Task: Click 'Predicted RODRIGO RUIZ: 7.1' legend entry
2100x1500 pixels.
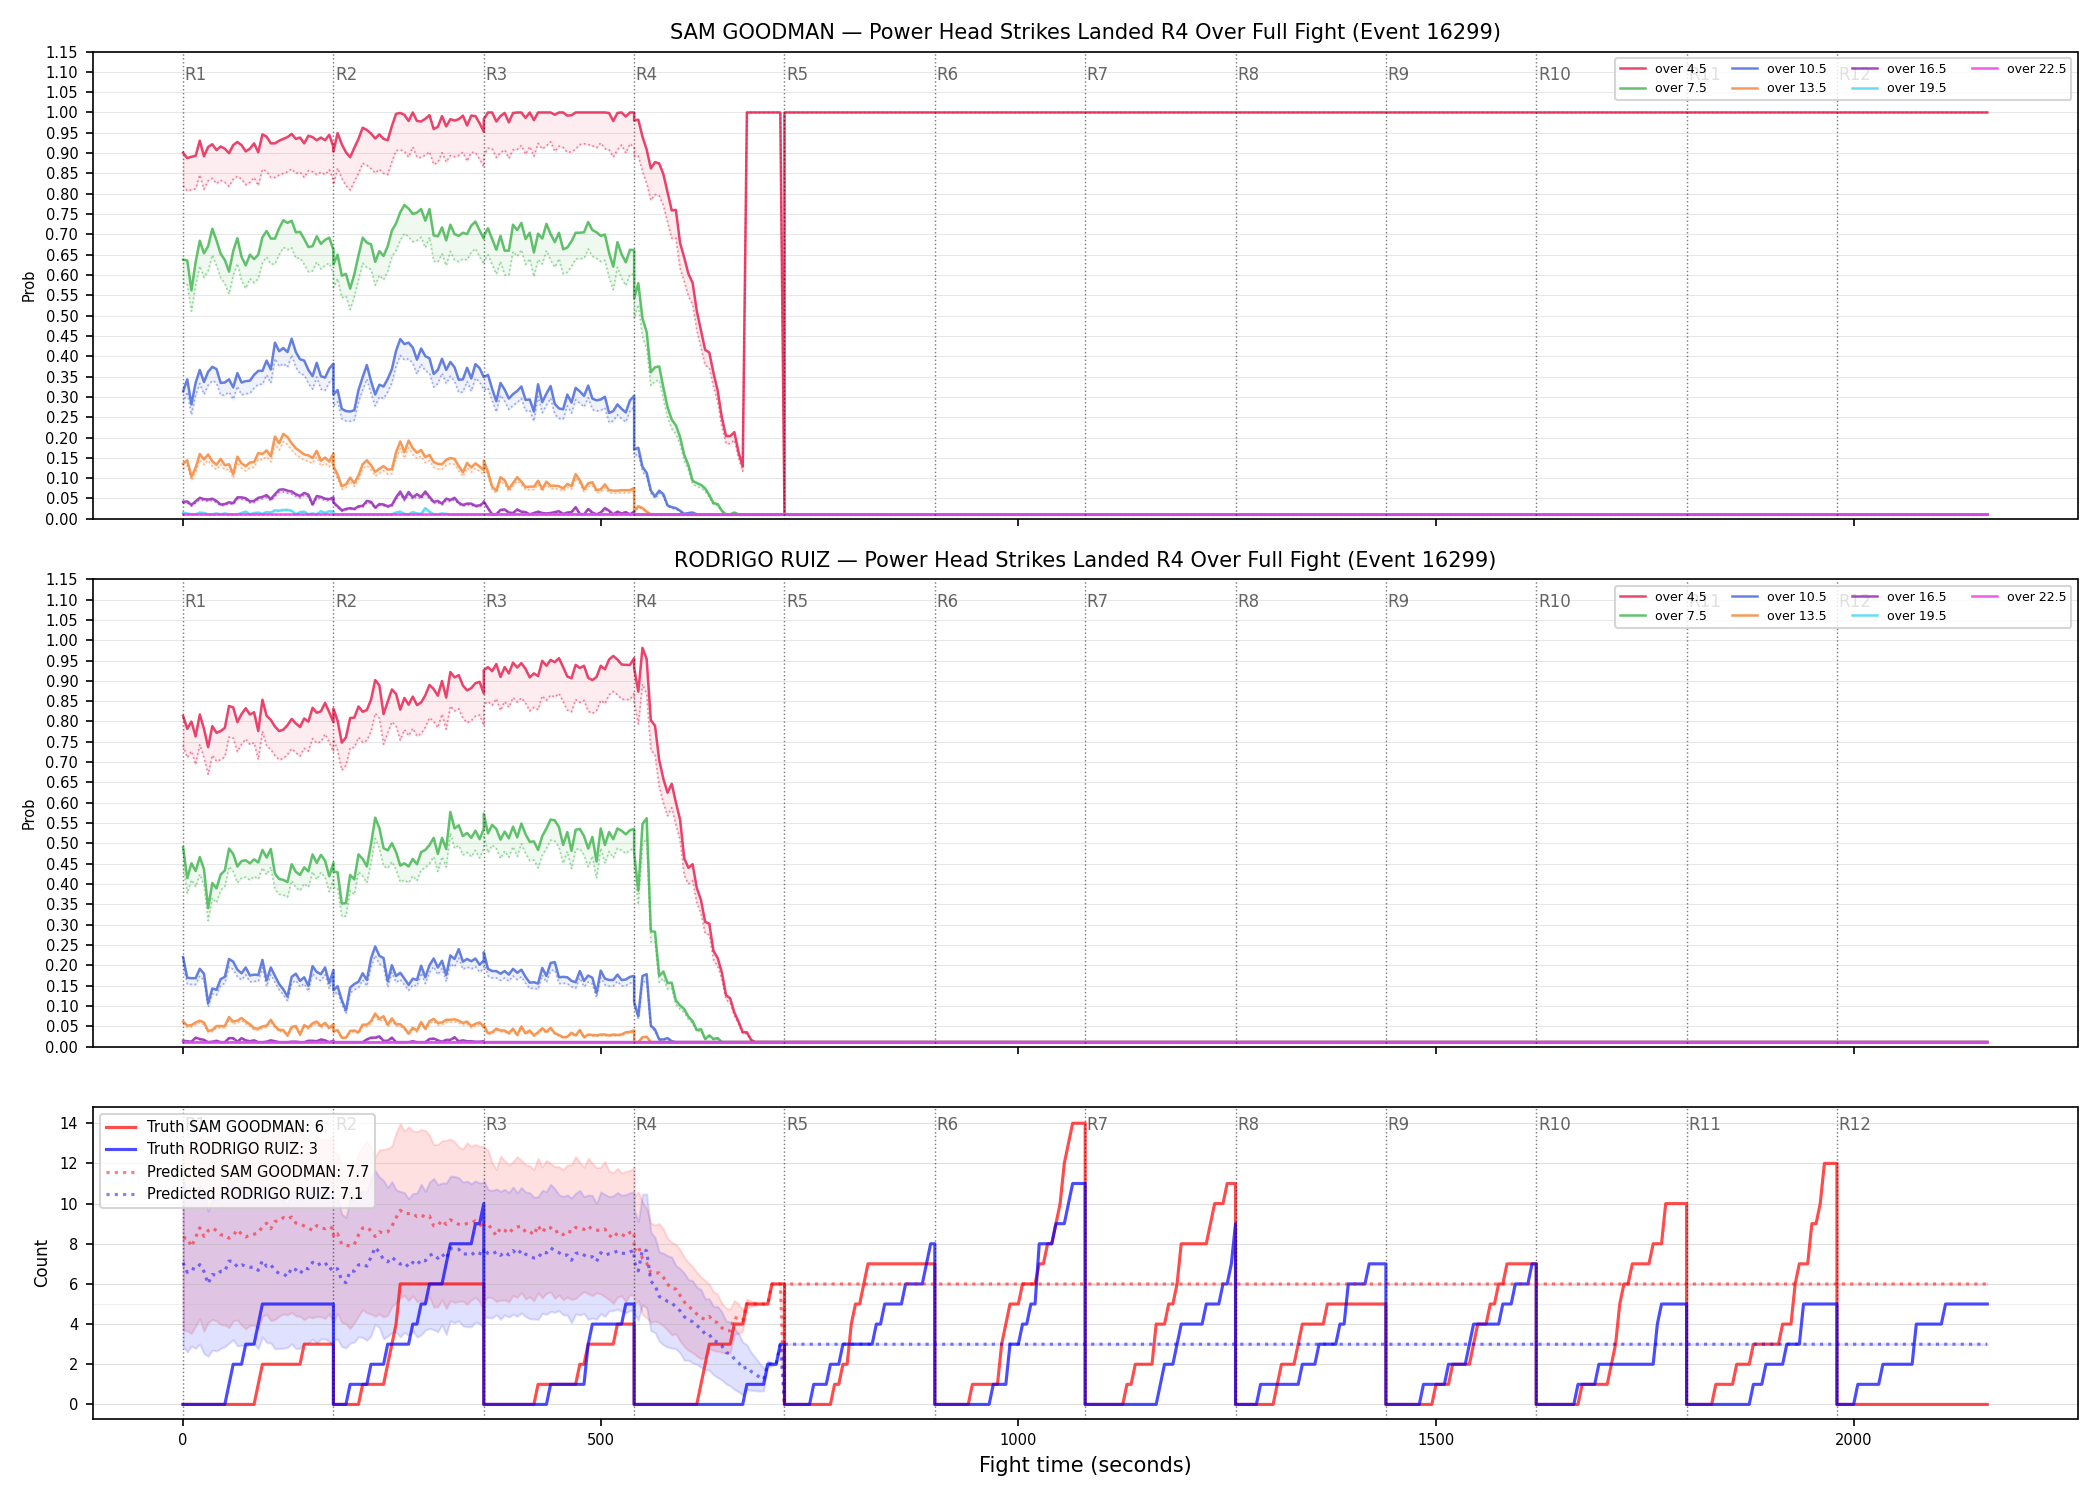Action: [234, 1194]
